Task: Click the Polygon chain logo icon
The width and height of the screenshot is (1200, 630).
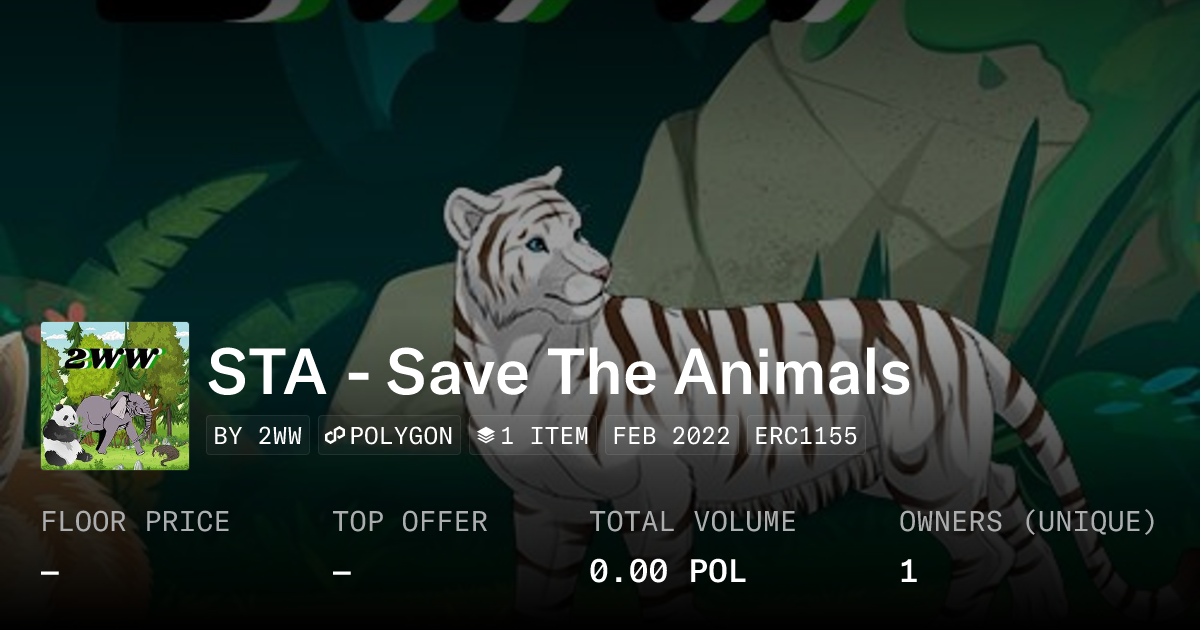Action: coord(335,436)
